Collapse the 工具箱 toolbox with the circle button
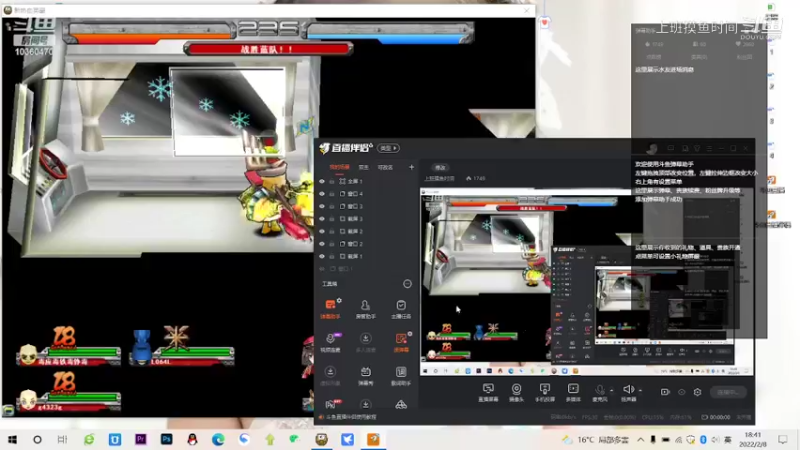800x450 pixels. click(x=407, y=284)
